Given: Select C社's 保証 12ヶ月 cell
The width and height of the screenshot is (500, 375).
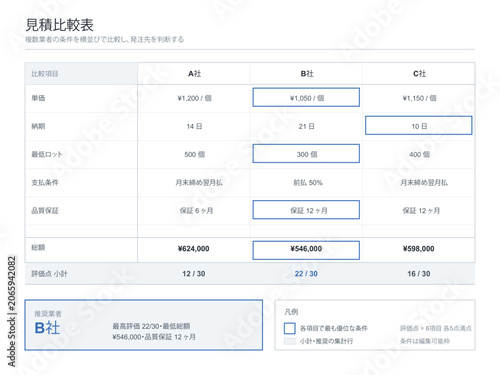Looking at the screenshot, I should 419,211.
